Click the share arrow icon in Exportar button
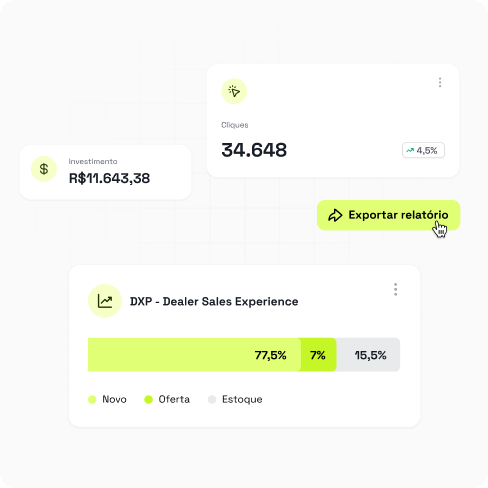Screen dimensions: 488x488 click(335, 215)
